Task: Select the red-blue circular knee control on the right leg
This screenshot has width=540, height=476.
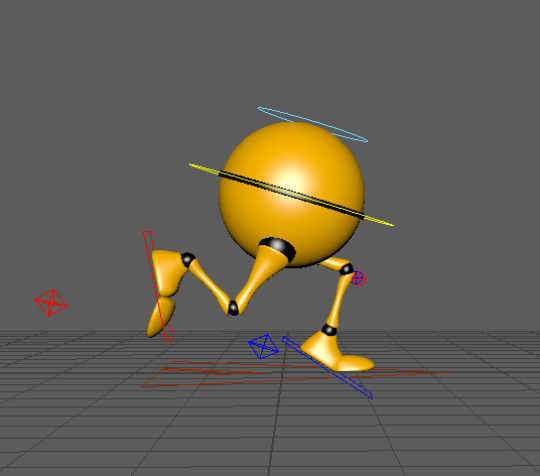Action: 358,278
